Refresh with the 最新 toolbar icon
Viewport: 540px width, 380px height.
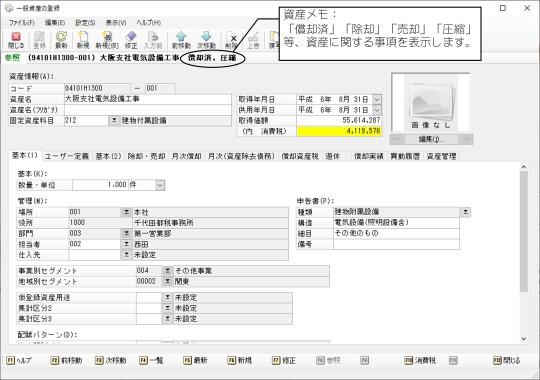click(x=61, y=40)
